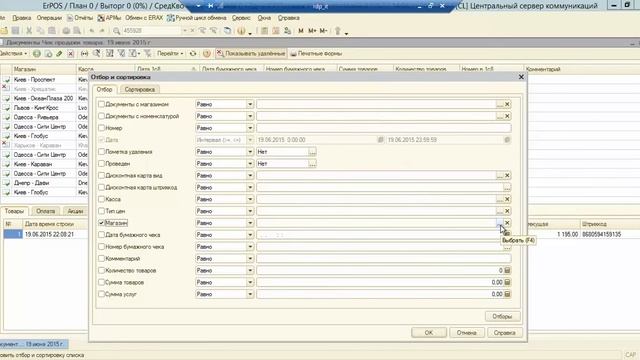
Task: Uncheck the Магазин filter checkbox
Action: click(101, 223)
